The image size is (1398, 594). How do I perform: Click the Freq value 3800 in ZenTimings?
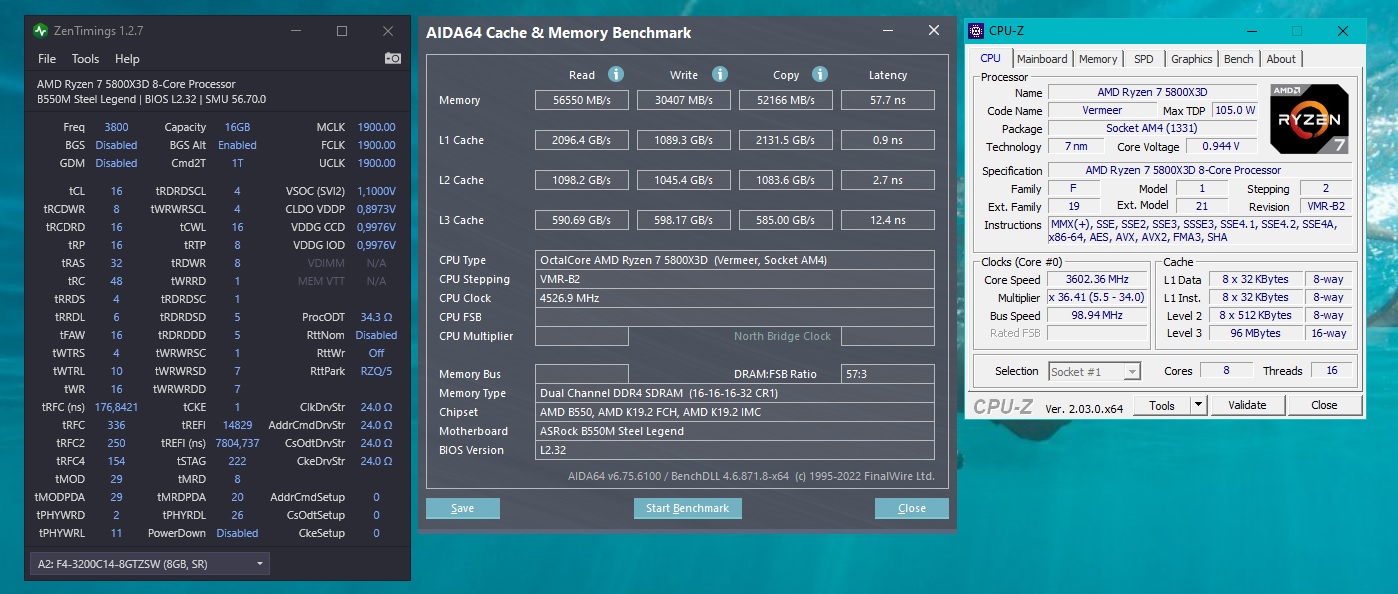pyautogui.click(x=116, y=127)
